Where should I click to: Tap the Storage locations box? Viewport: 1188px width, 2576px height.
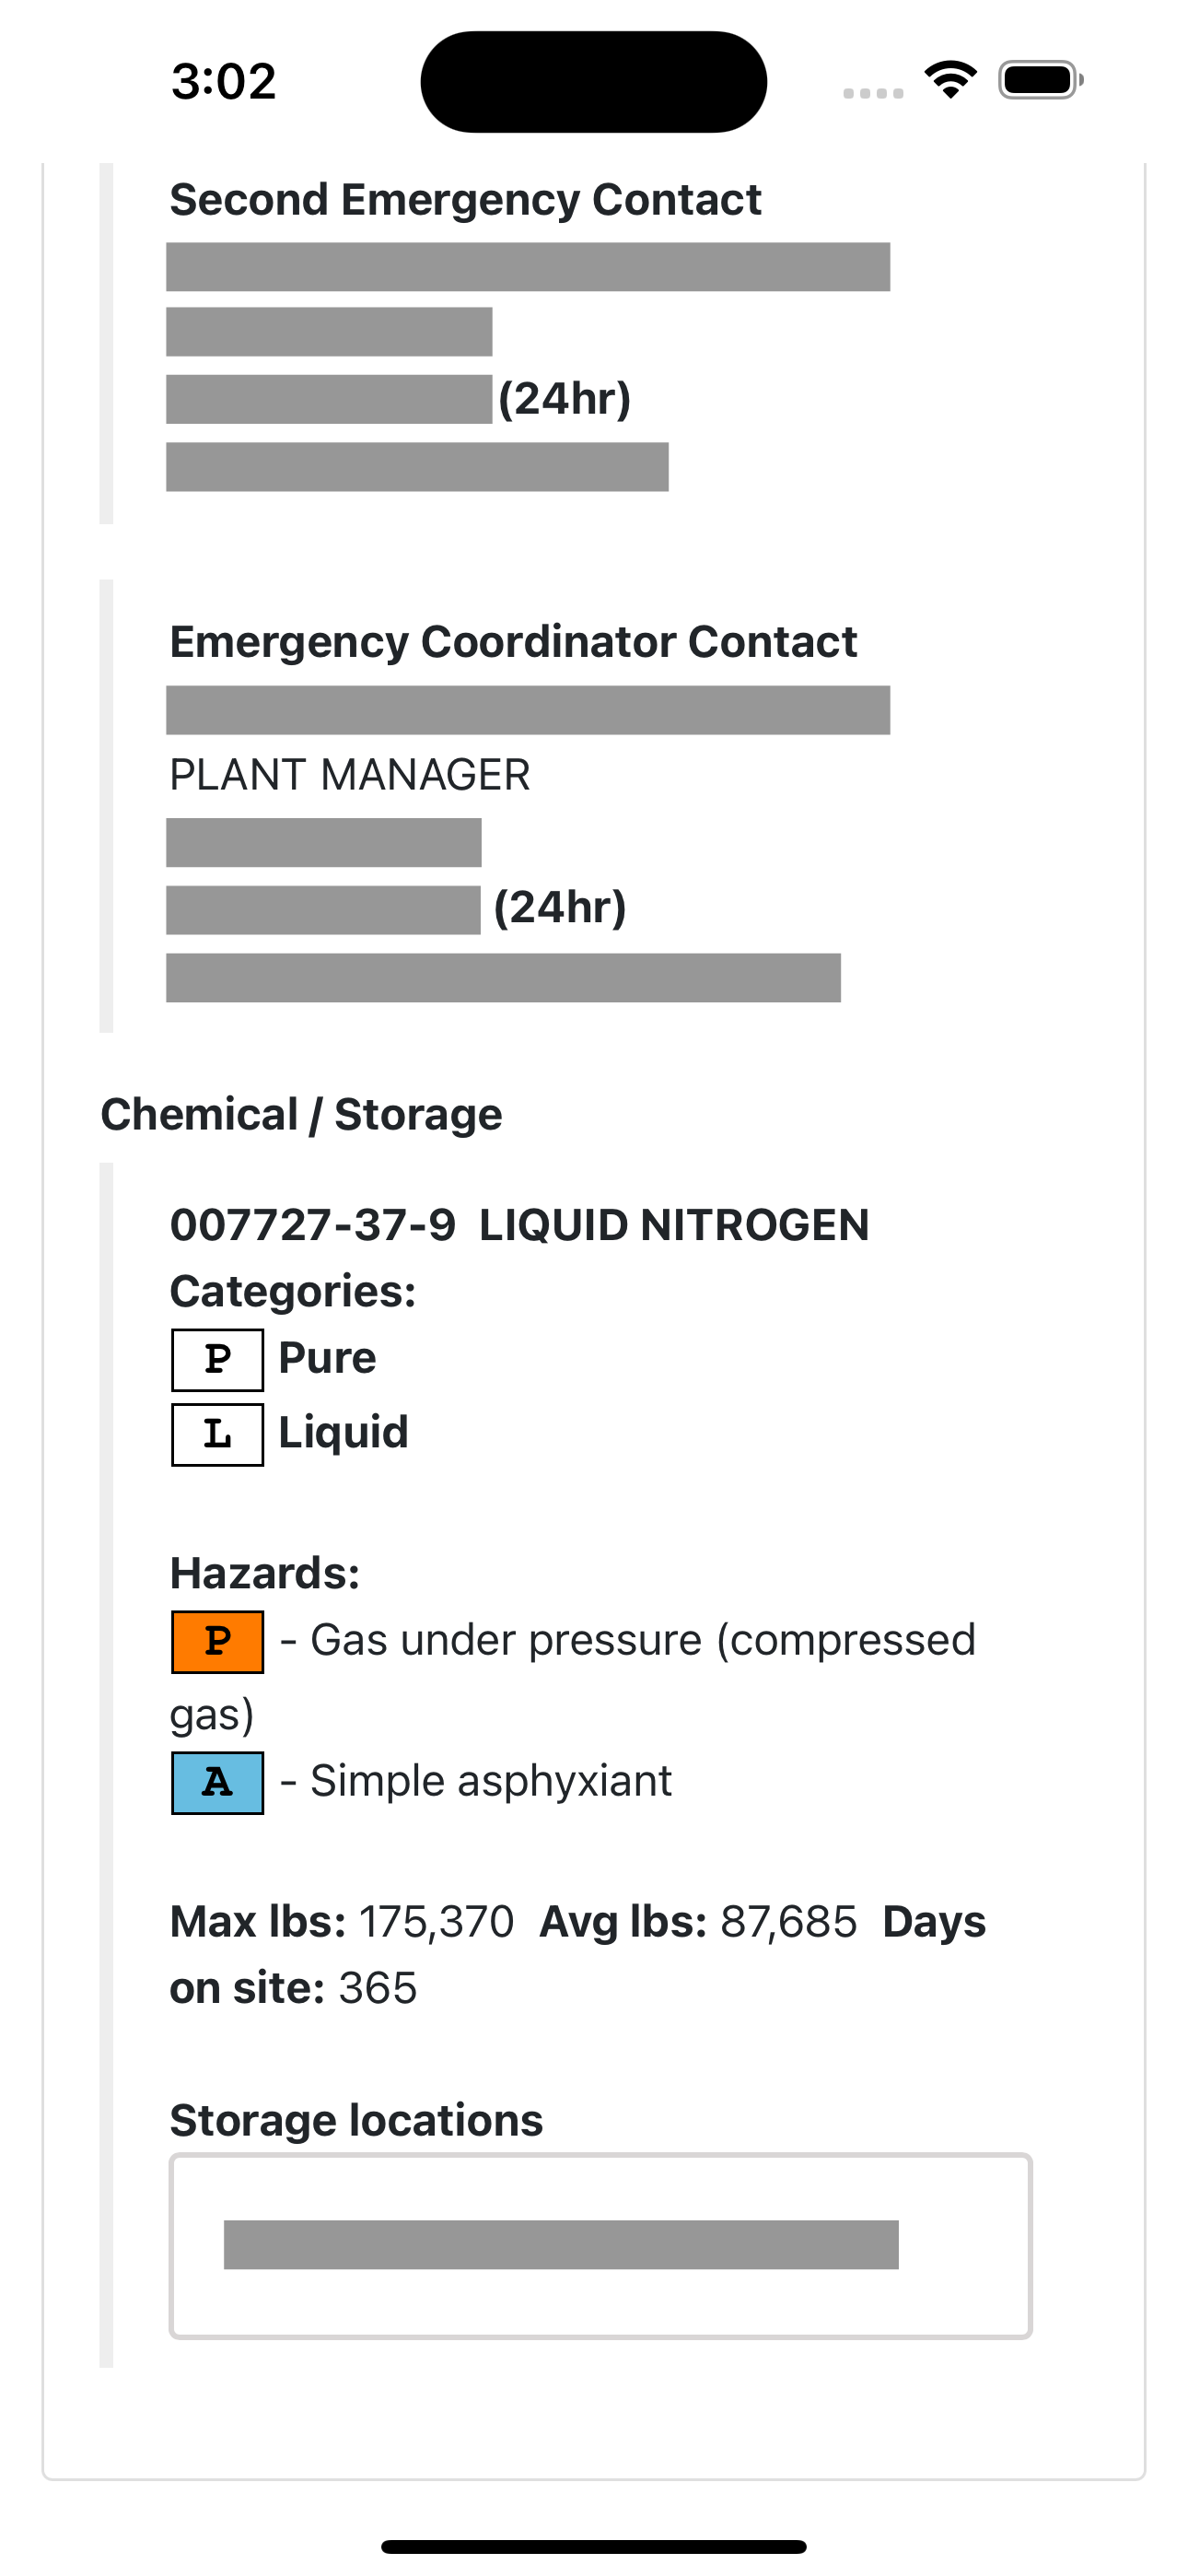pyautogui.click(x=600, y=2246)
